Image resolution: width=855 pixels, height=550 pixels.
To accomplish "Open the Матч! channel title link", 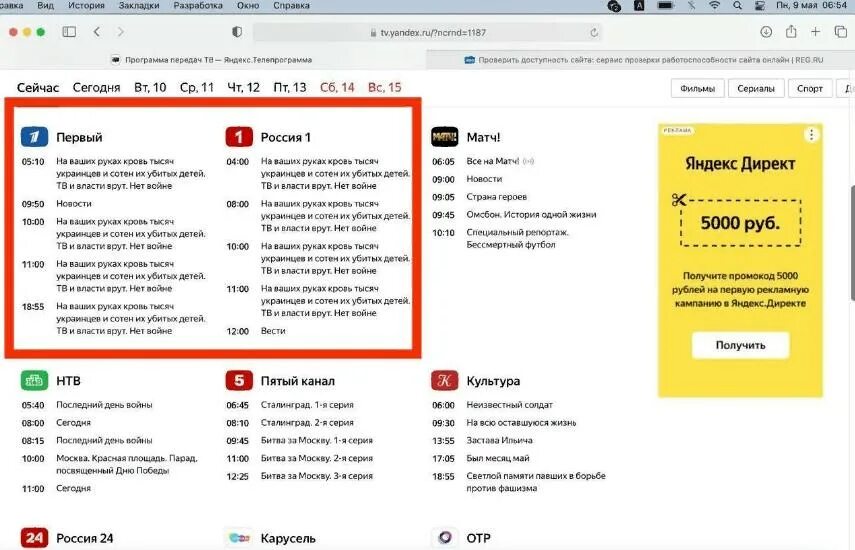I will click(483, 137).
